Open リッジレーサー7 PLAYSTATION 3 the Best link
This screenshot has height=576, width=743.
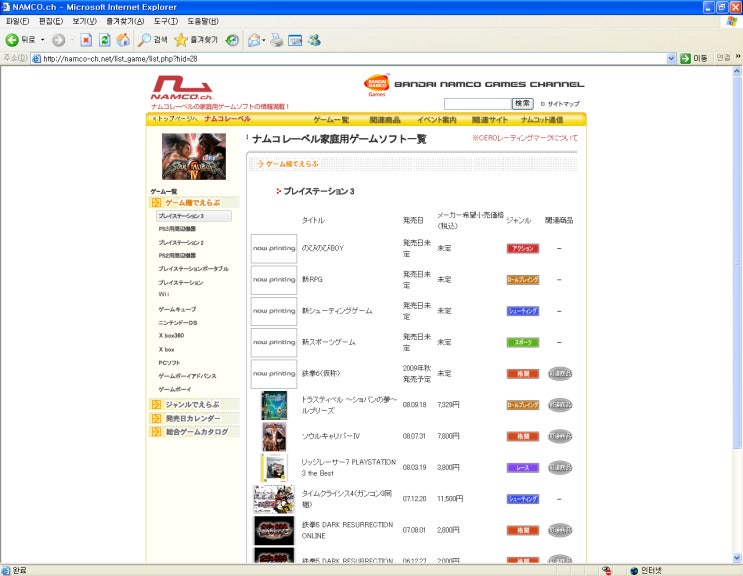coord(349,468)
